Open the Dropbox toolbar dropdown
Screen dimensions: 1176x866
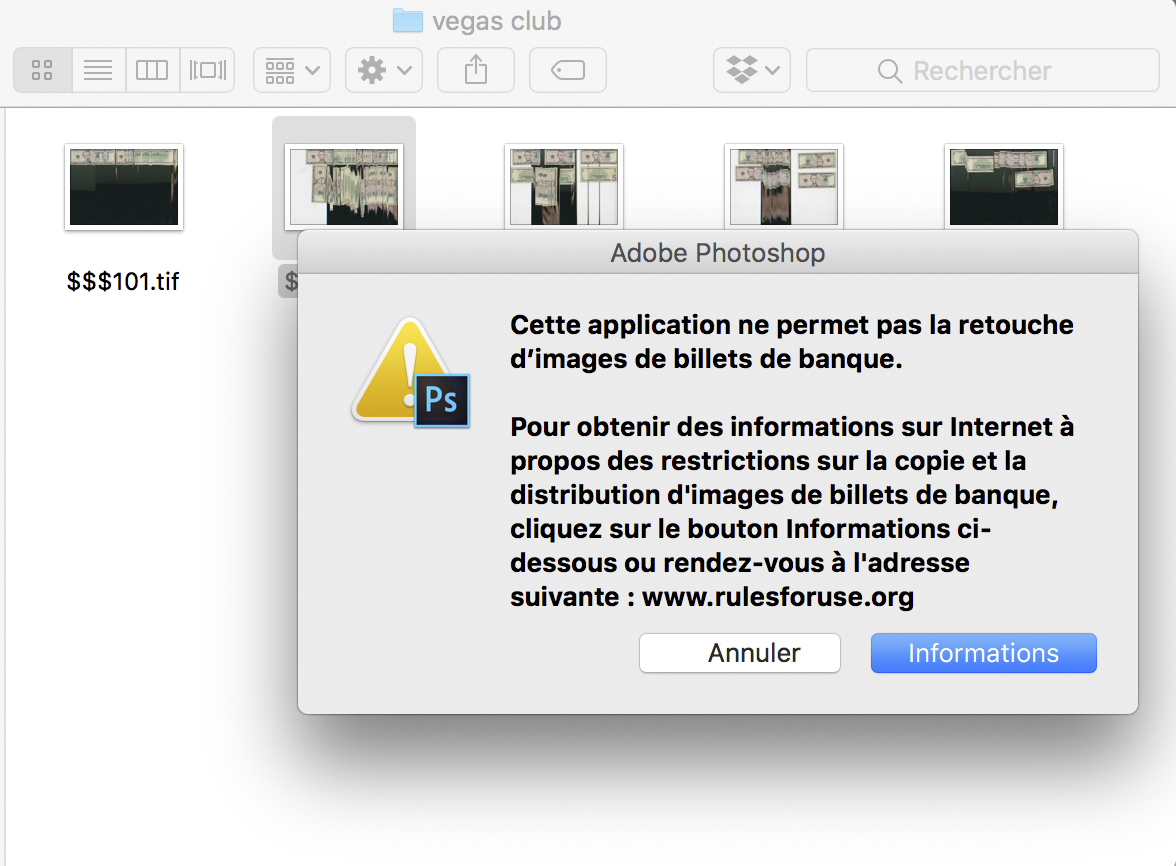752,70
